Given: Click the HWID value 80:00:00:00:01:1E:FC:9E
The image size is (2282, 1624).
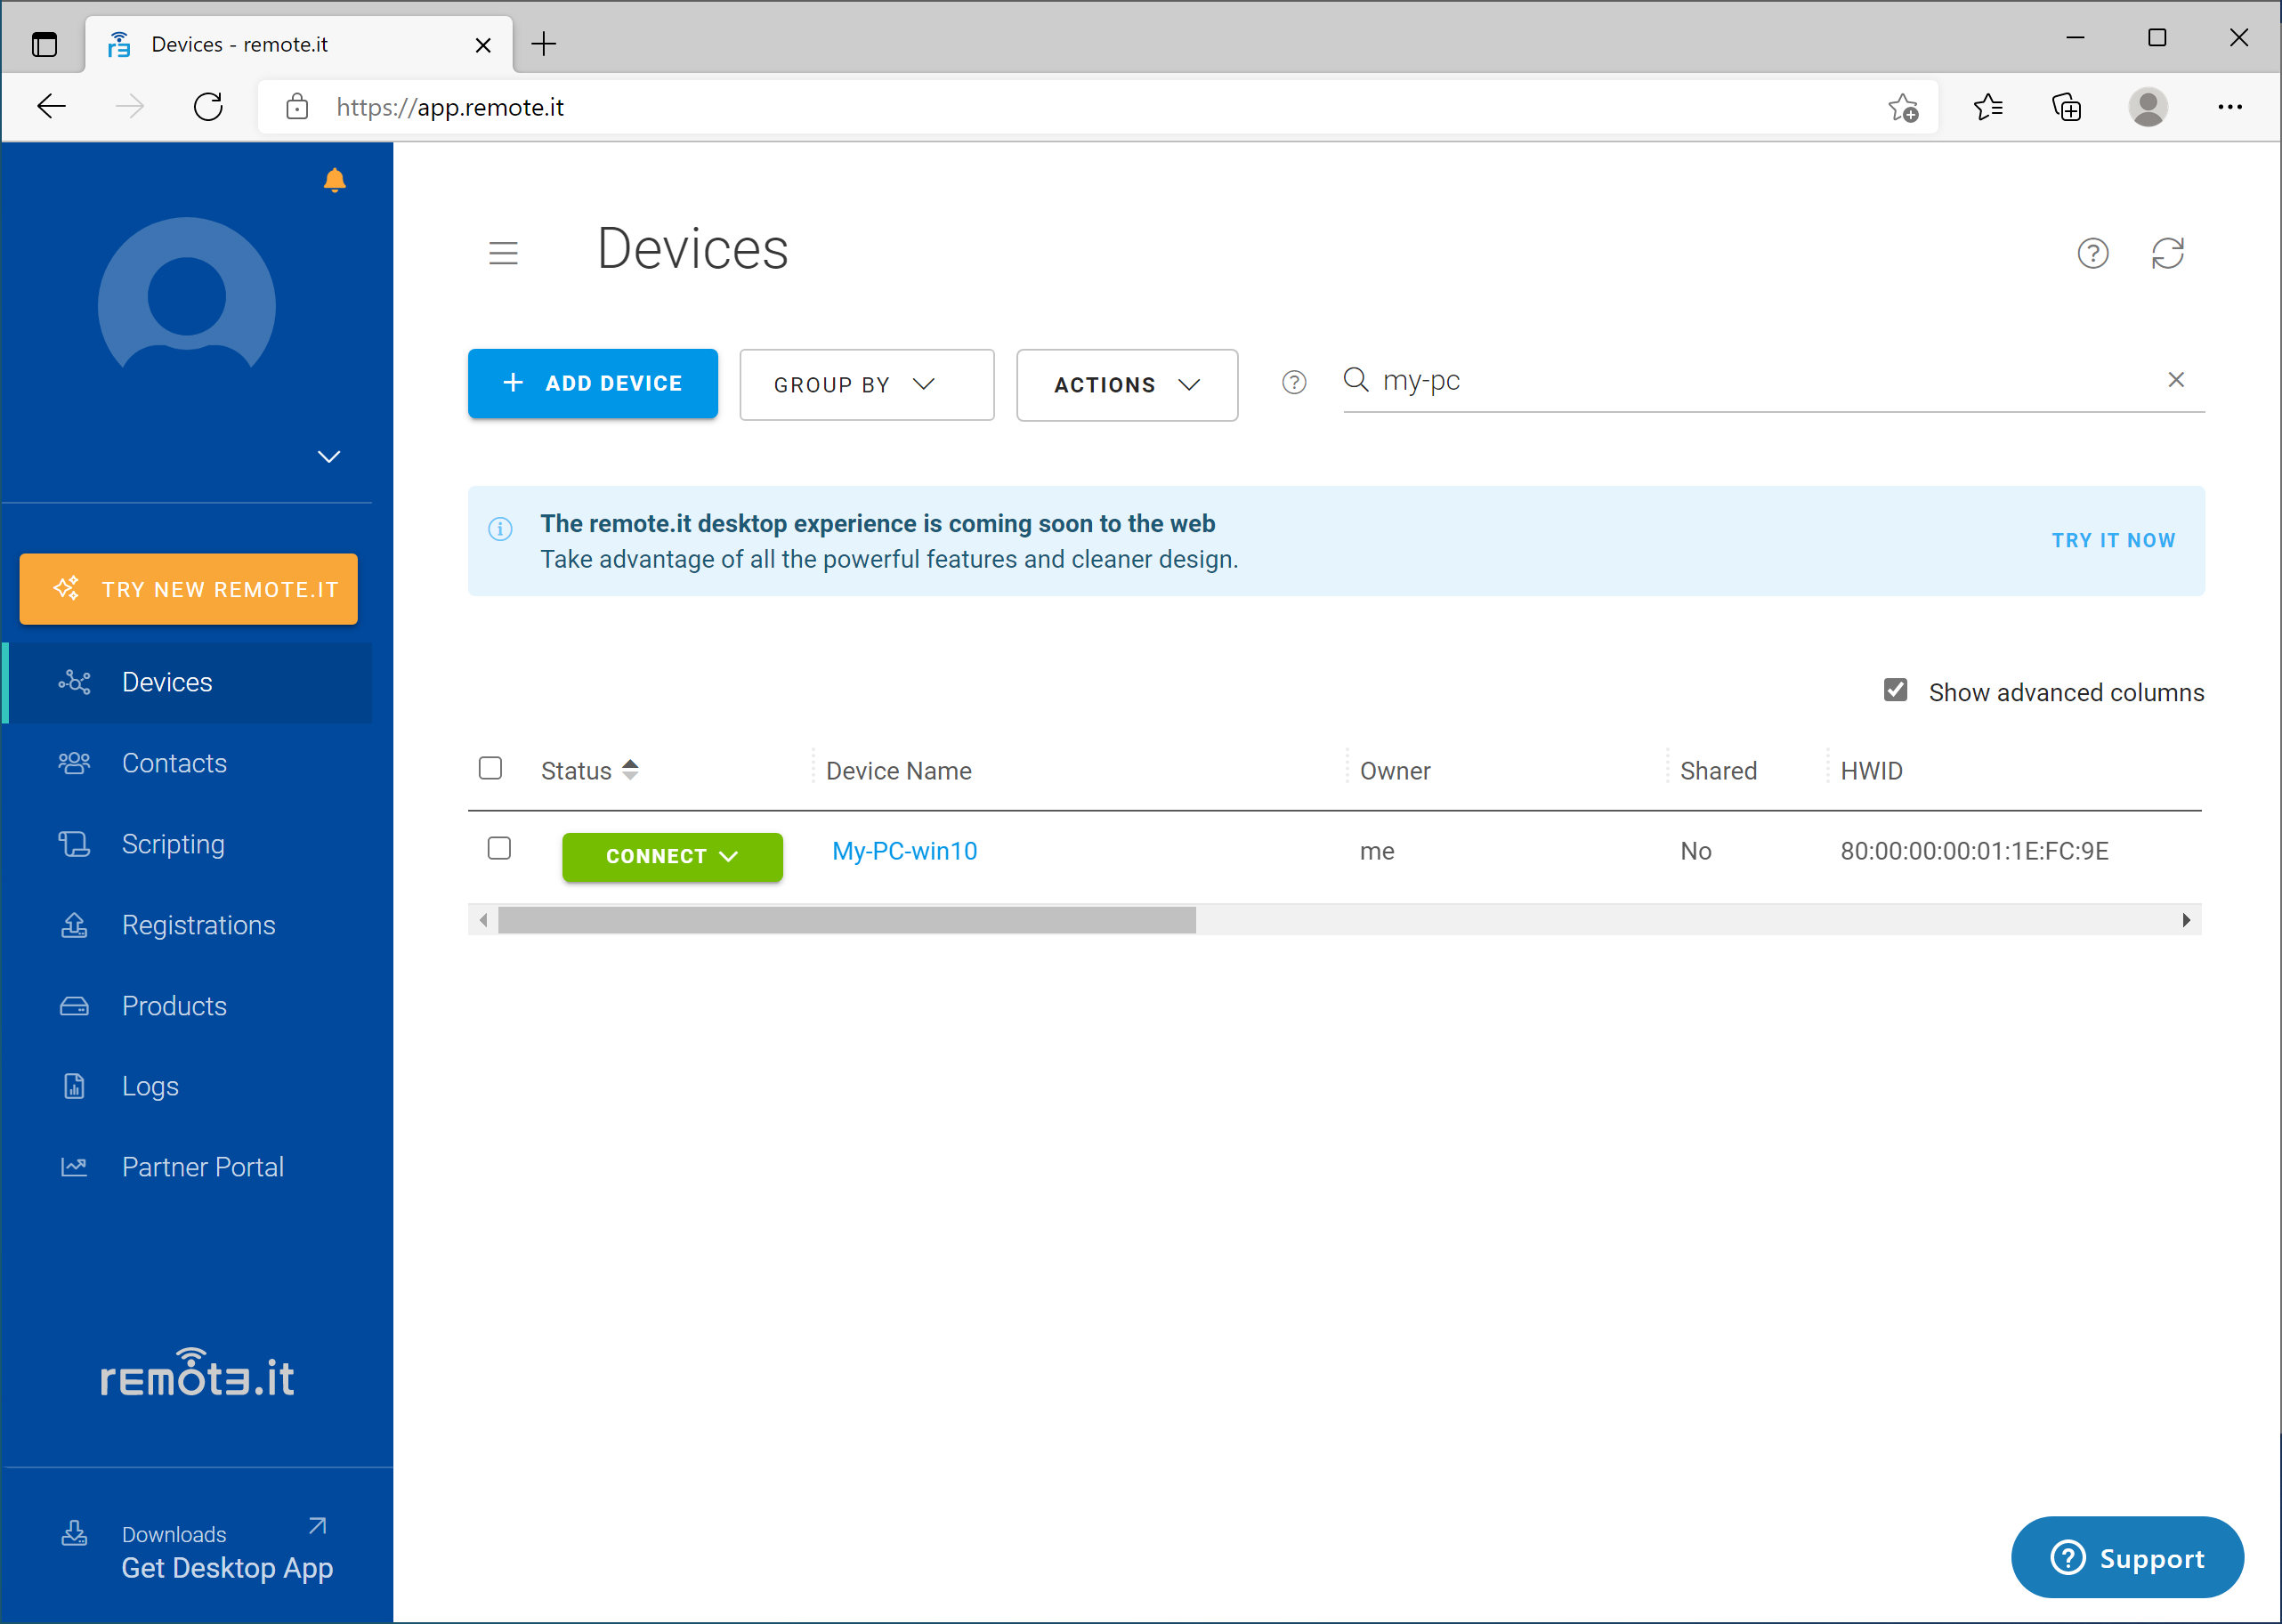Looking at the screenshot, I should (x=1974, y=851).
